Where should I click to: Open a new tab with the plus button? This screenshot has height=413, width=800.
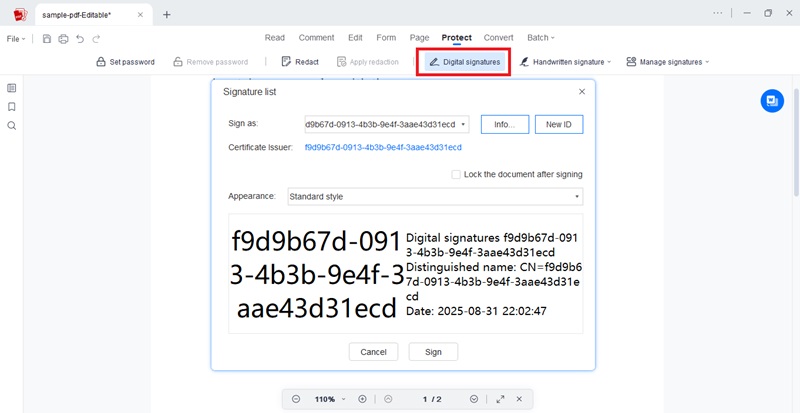click(166, 15)
